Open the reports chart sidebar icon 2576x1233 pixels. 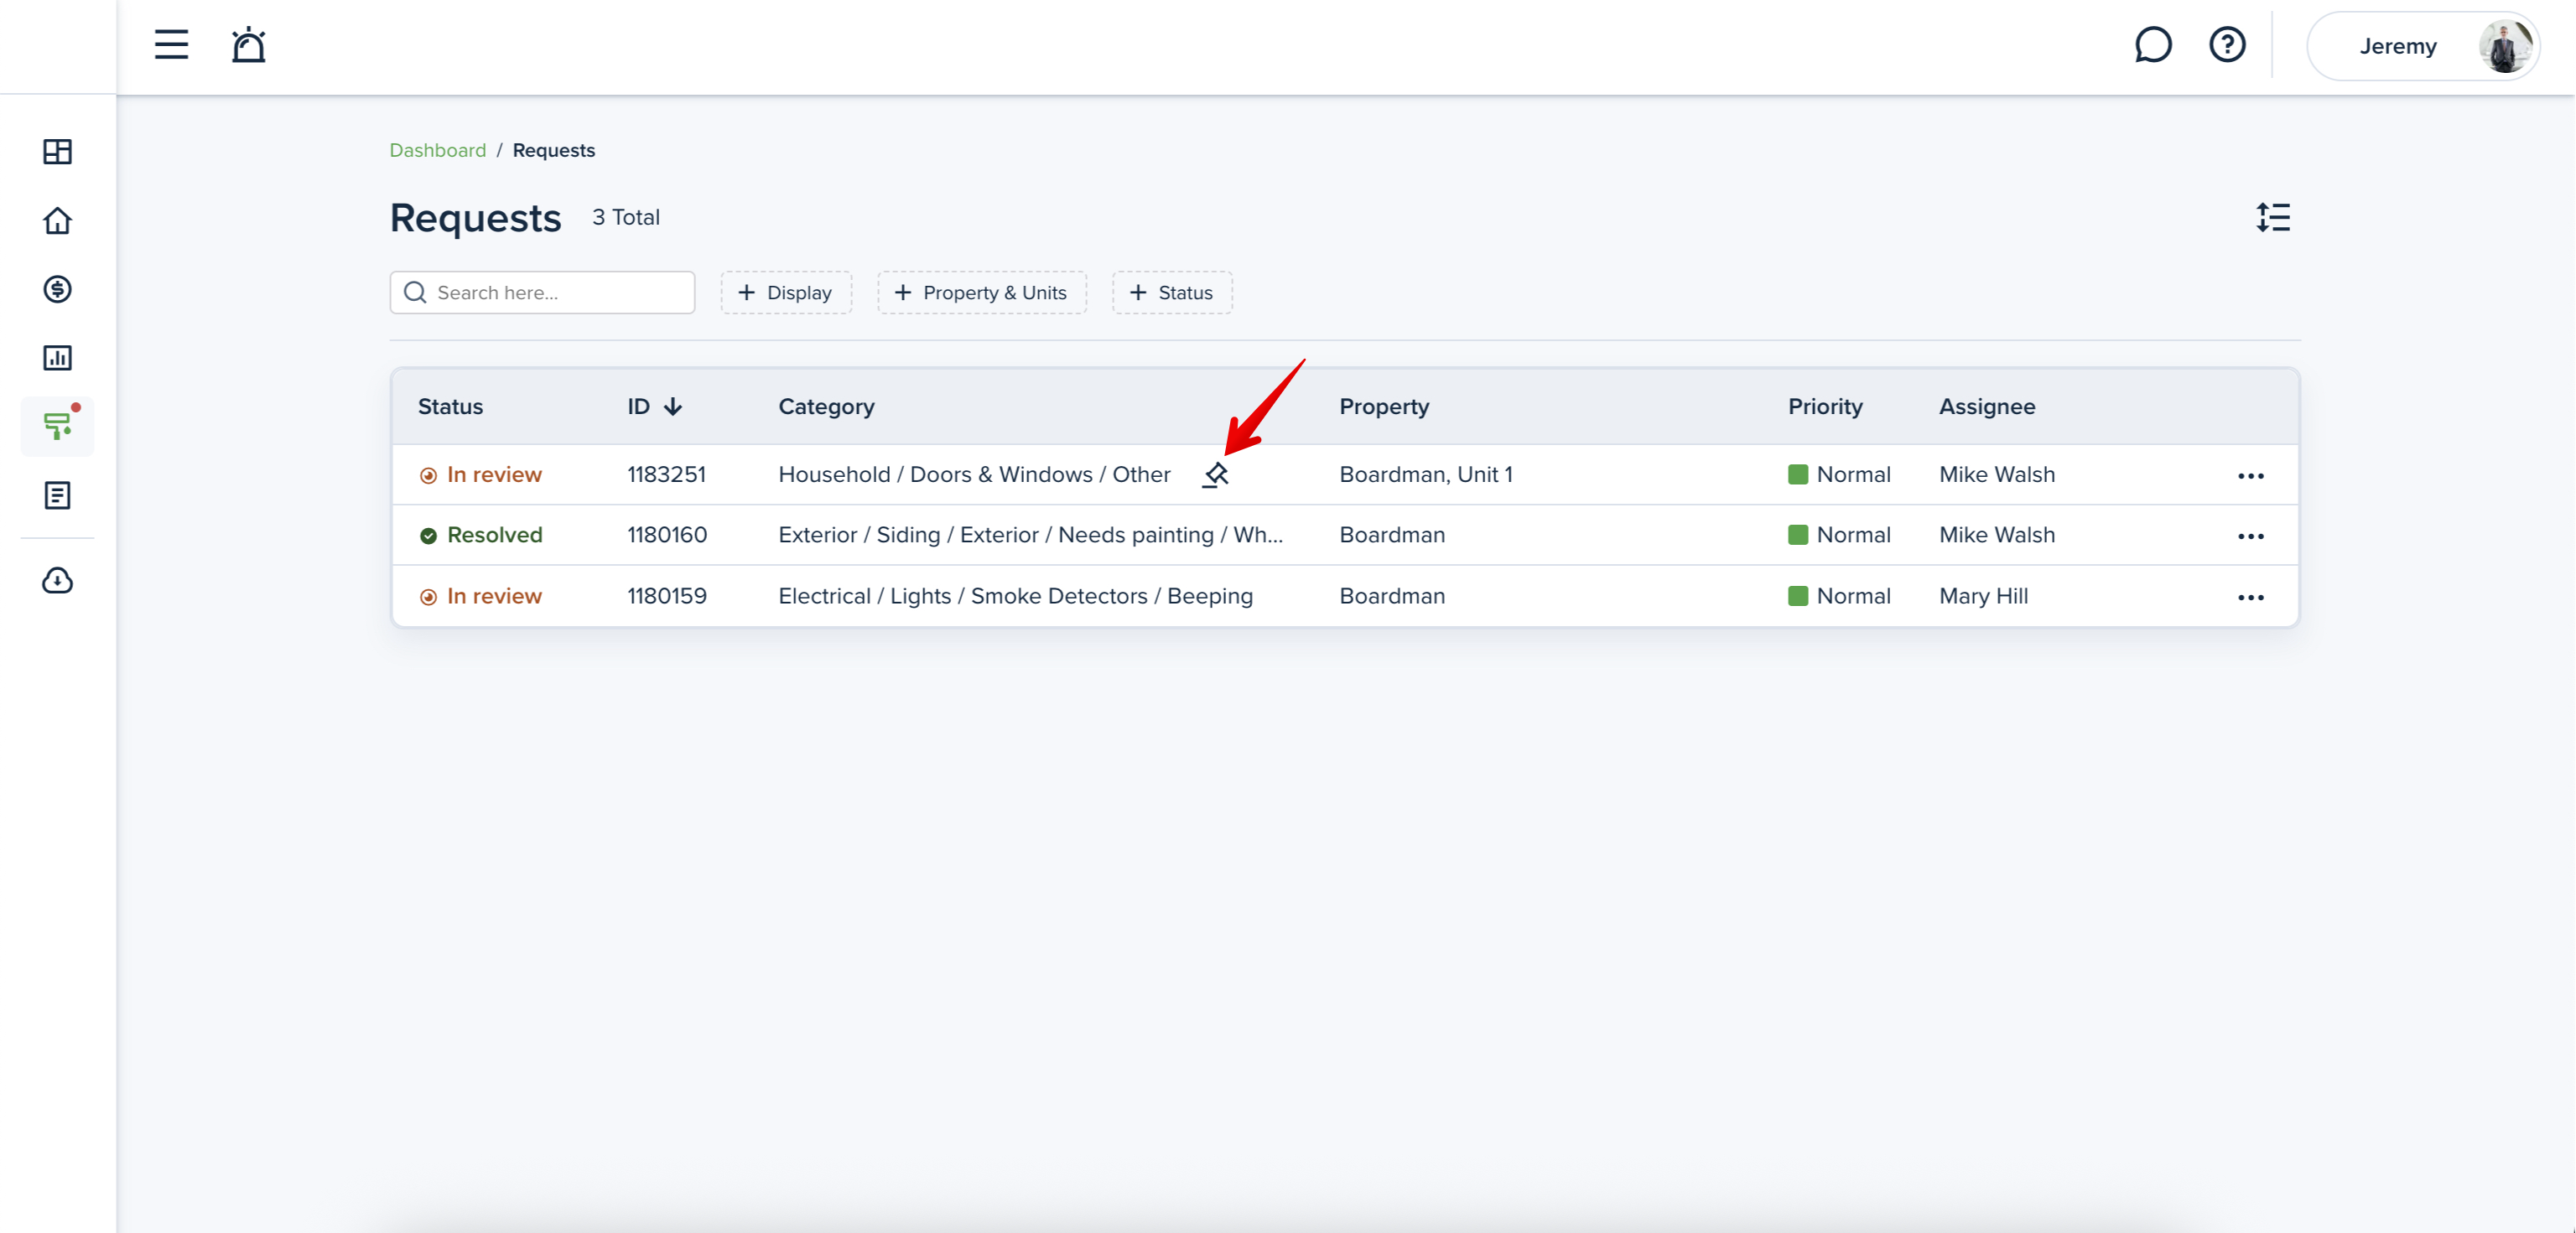pyautogui.click(x=58, y=358)
